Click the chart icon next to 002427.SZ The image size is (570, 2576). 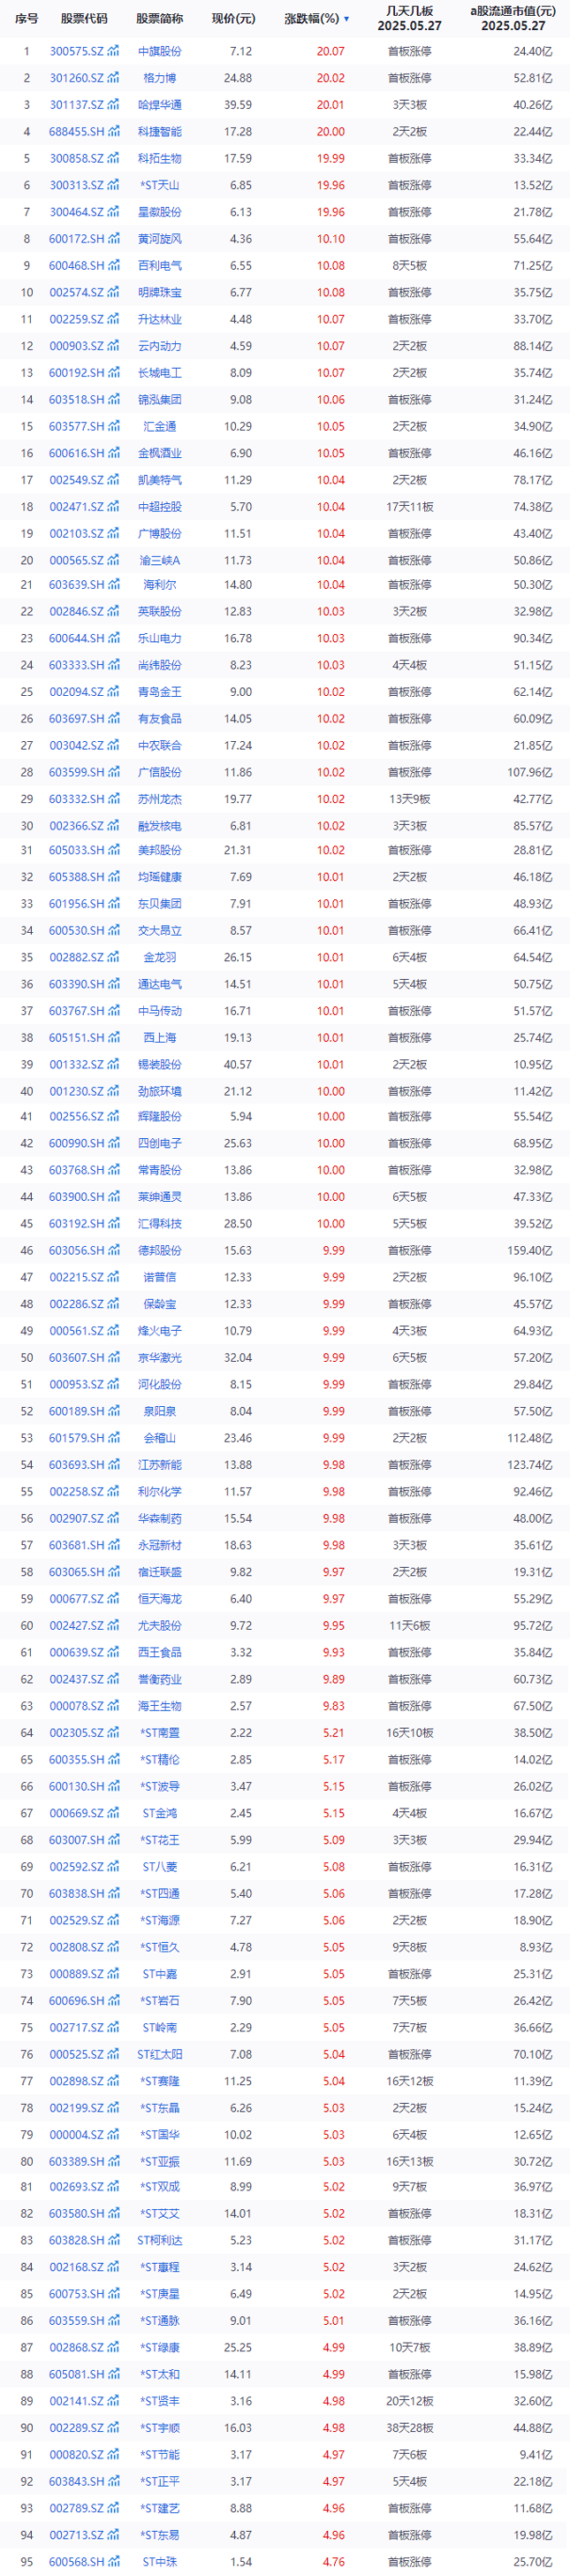click(x=113, y=1626)
